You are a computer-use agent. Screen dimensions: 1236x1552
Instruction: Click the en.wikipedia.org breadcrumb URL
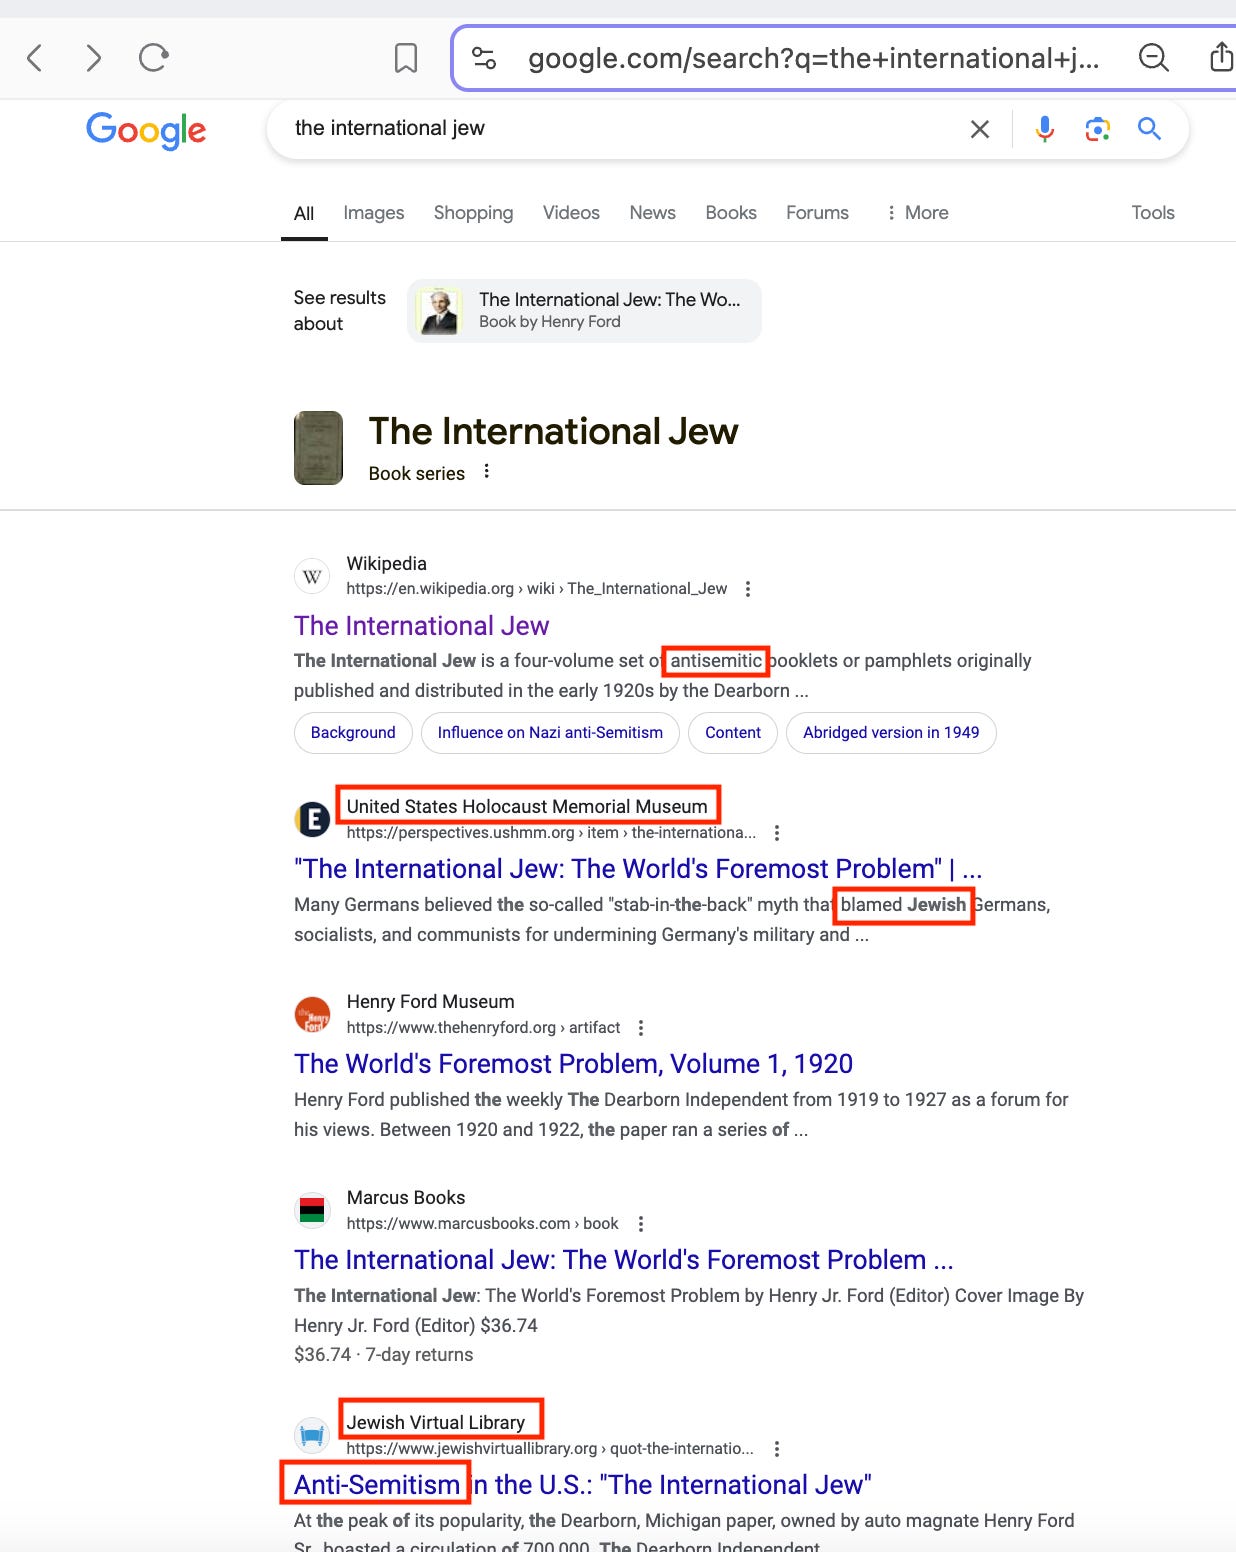pos(536,589)
